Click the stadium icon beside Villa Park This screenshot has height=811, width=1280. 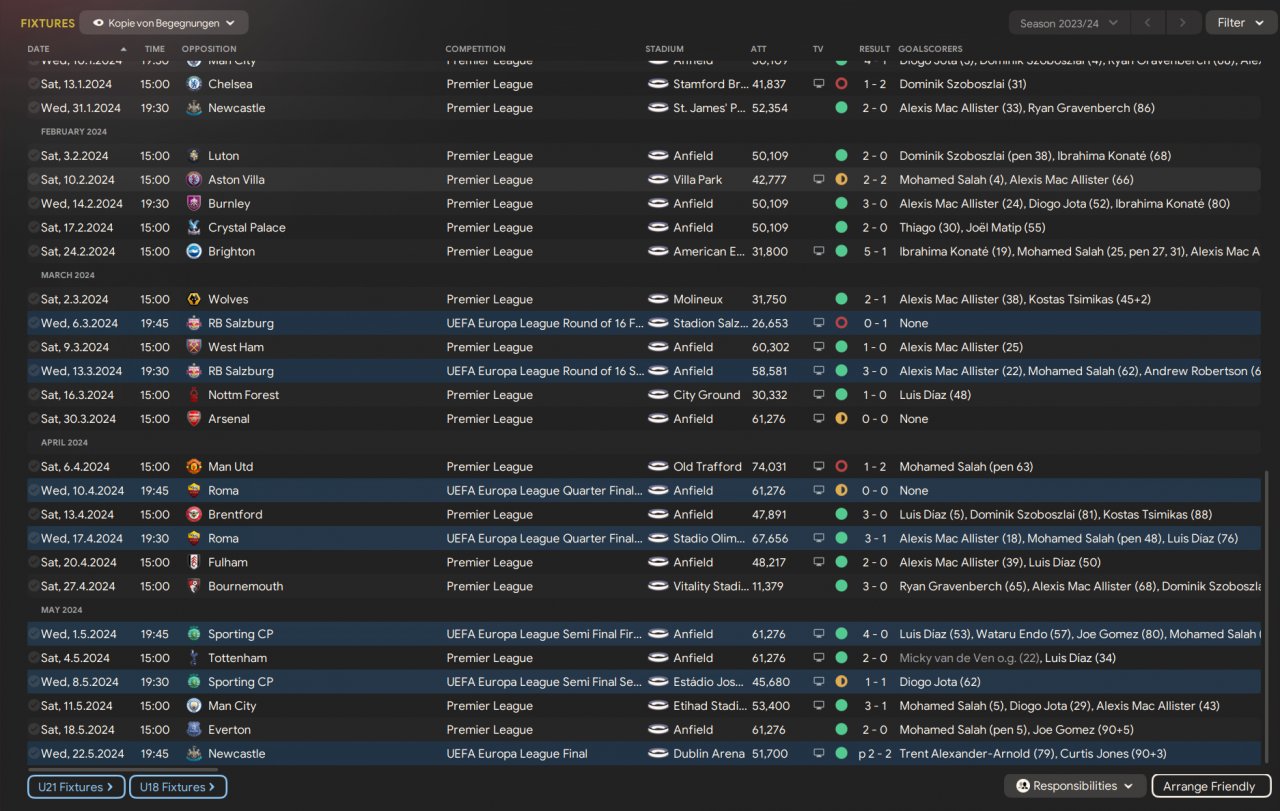pos(658,180)
